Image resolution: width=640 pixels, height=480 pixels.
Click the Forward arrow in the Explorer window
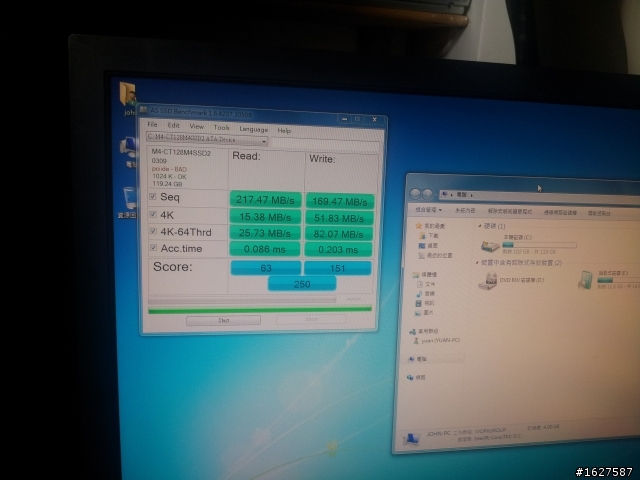click(x=427, y=194)
